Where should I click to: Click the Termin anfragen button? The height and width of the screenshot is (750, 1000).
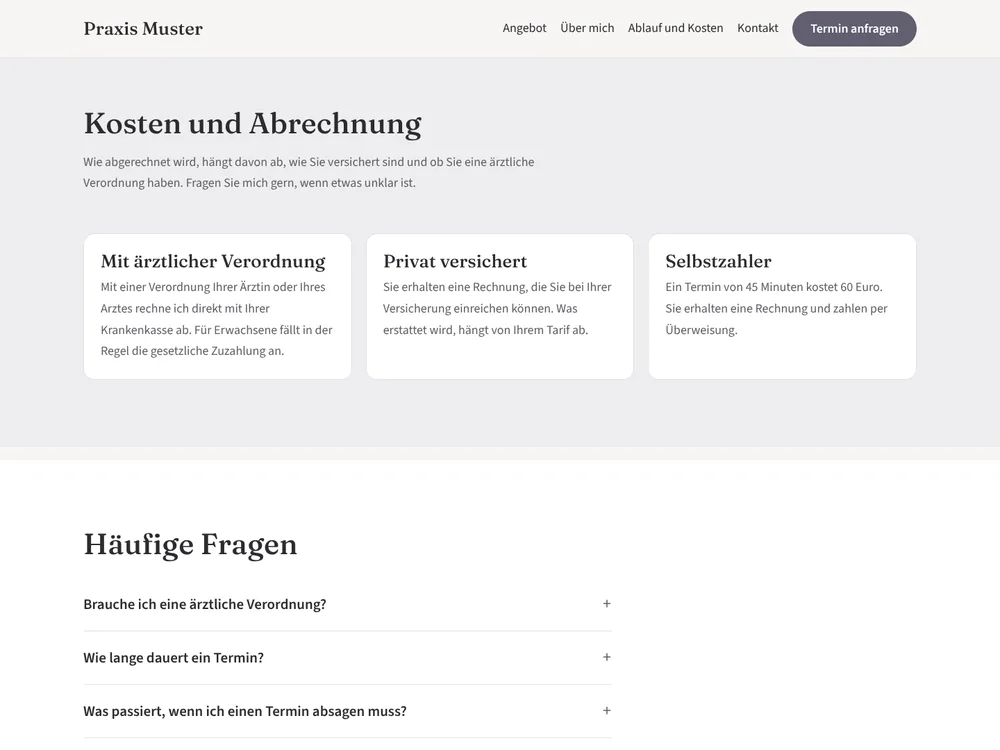(x=854, y=29)
